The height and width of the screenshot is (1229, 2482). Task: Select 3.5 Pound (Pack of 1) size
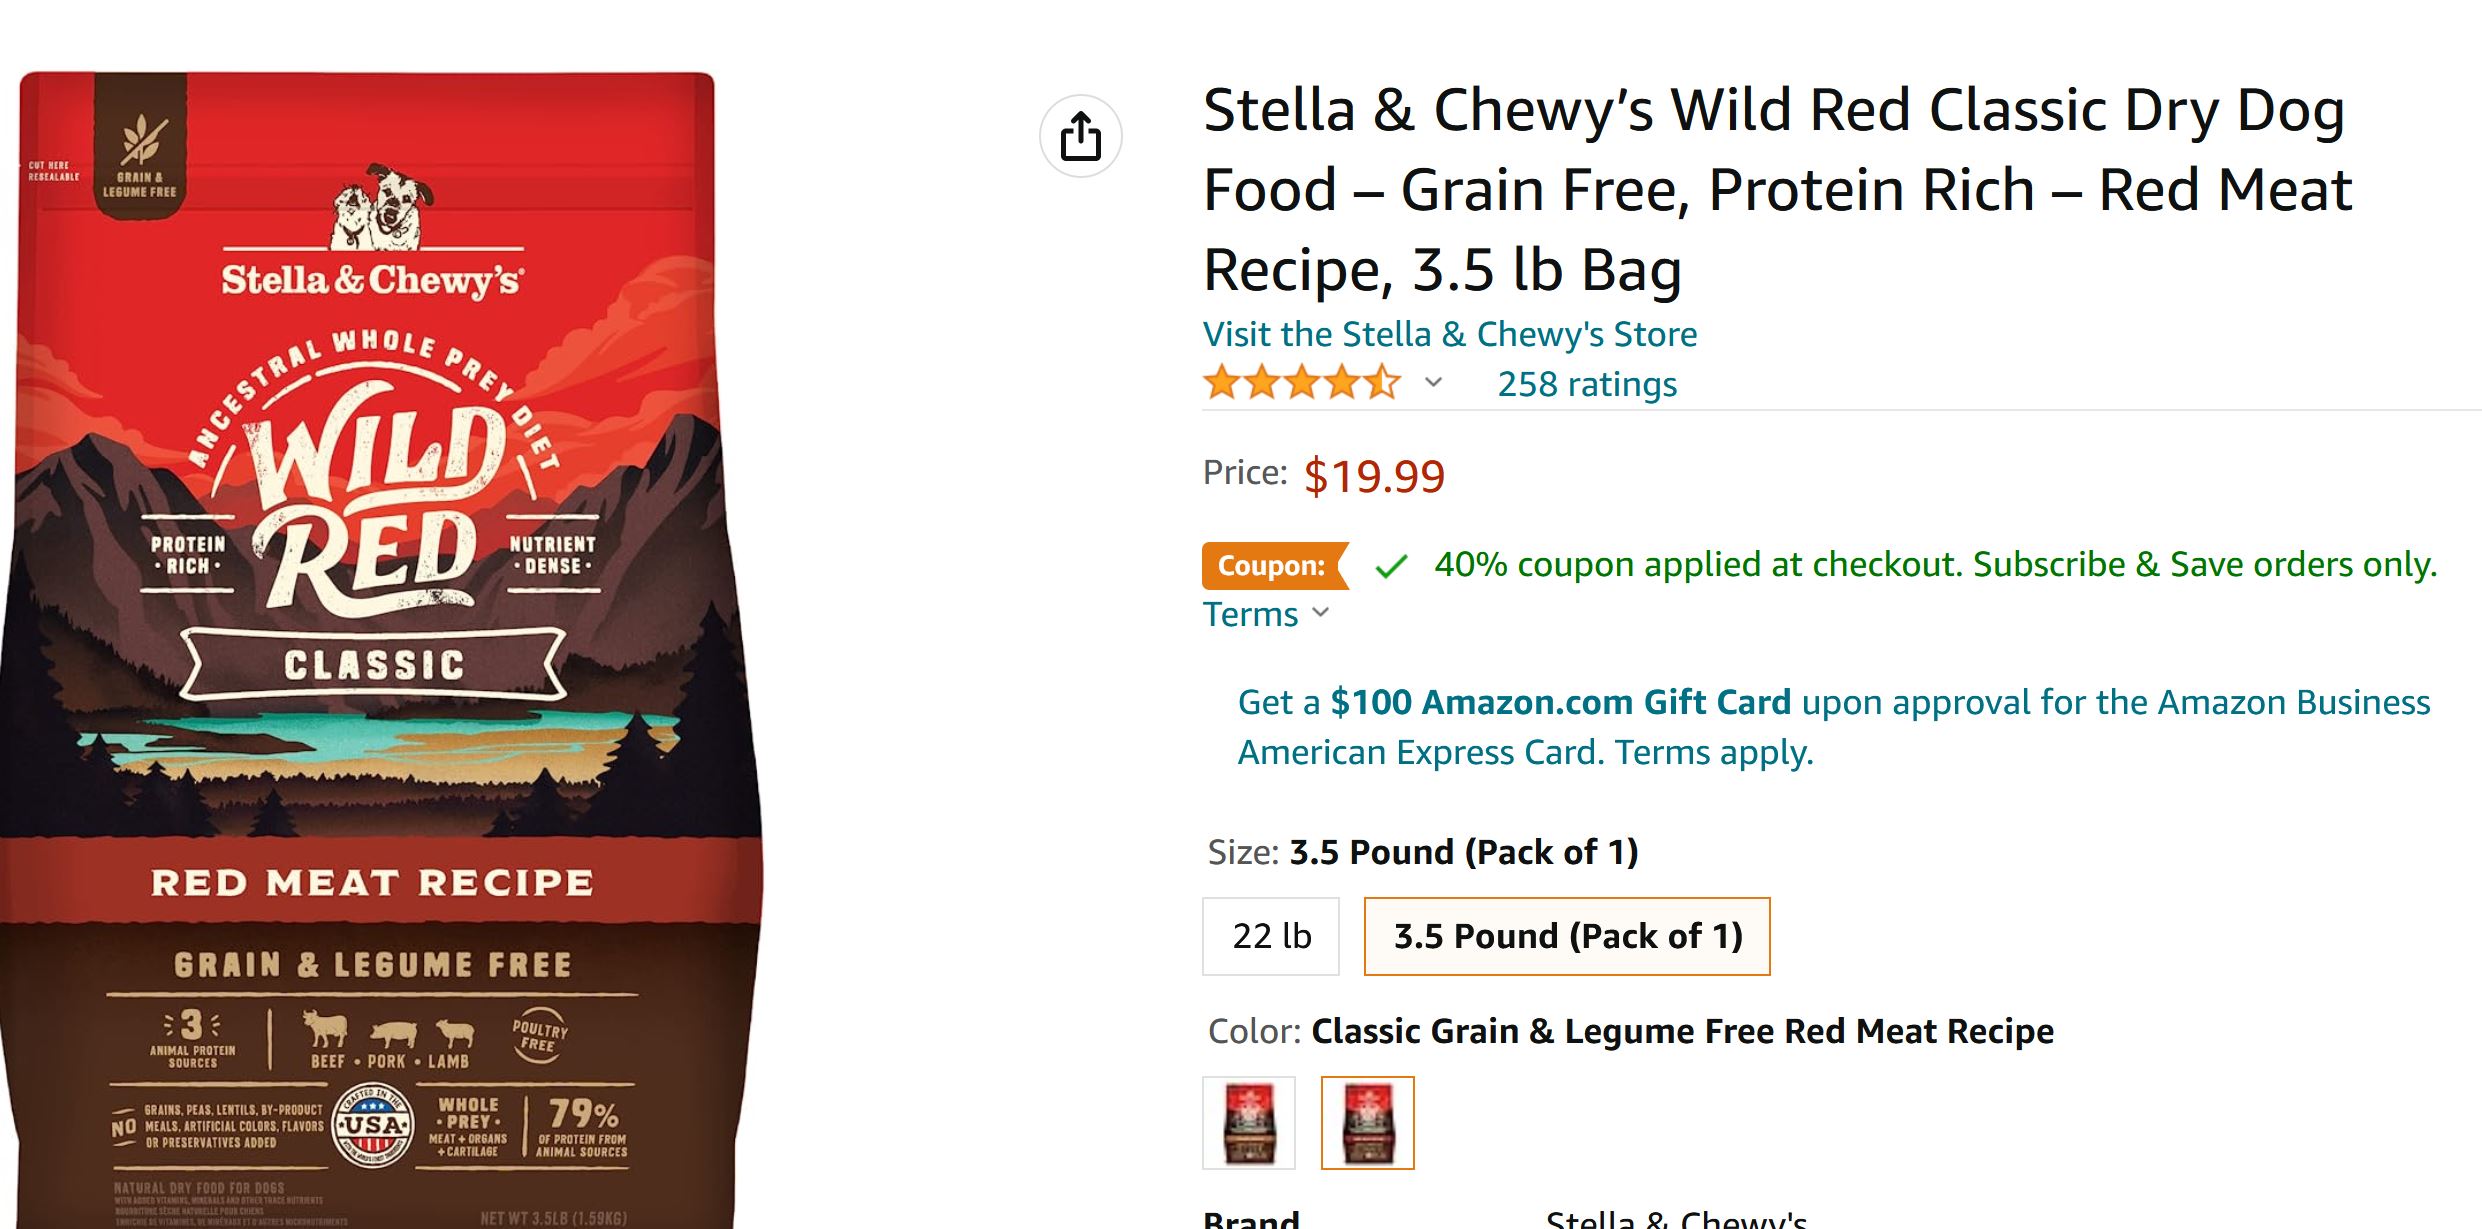(1566, 936)
